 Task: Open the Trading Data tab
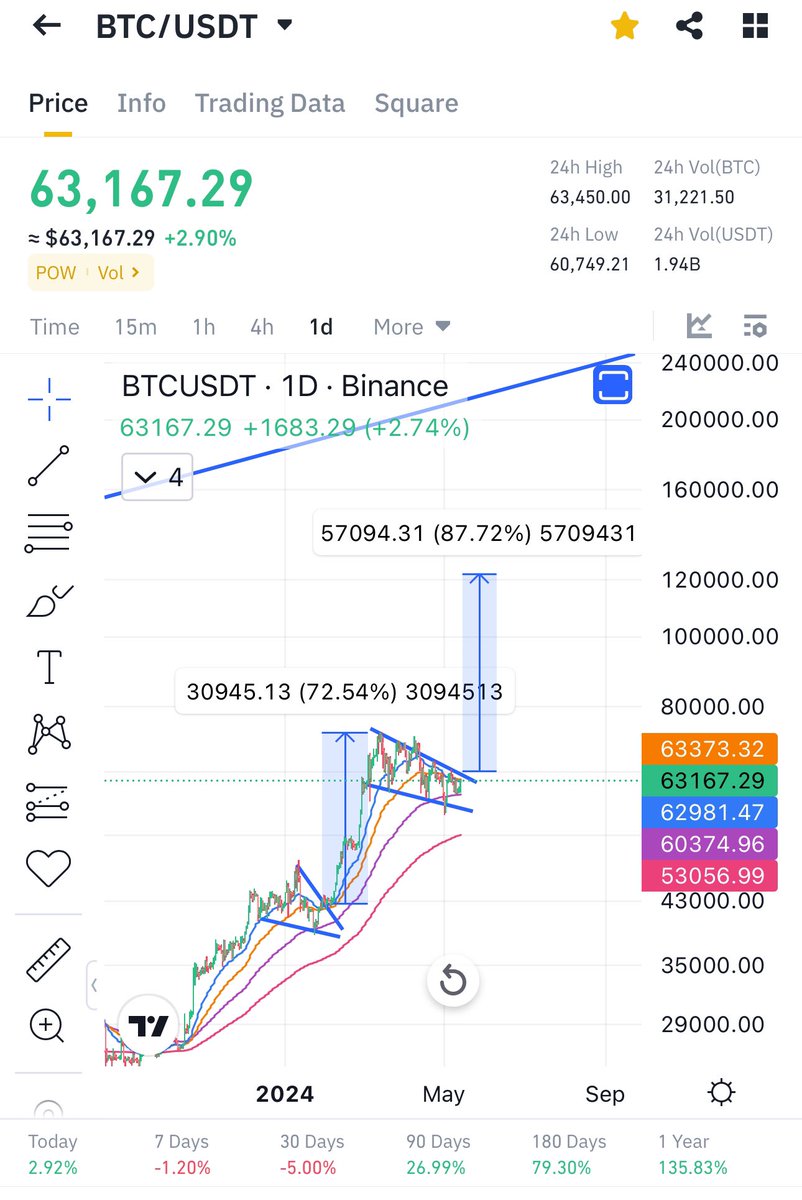pyautogui.click(x=270, y=103)
